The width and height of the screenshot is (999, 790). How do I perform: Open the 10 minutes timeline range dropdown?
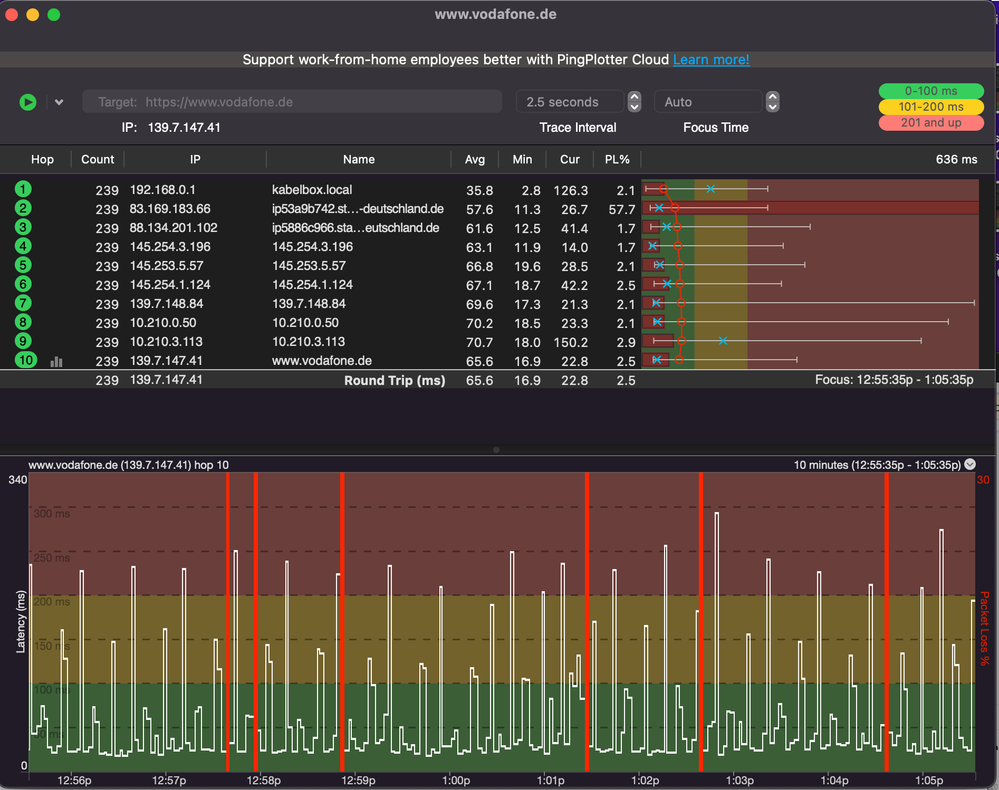(970, 464)
